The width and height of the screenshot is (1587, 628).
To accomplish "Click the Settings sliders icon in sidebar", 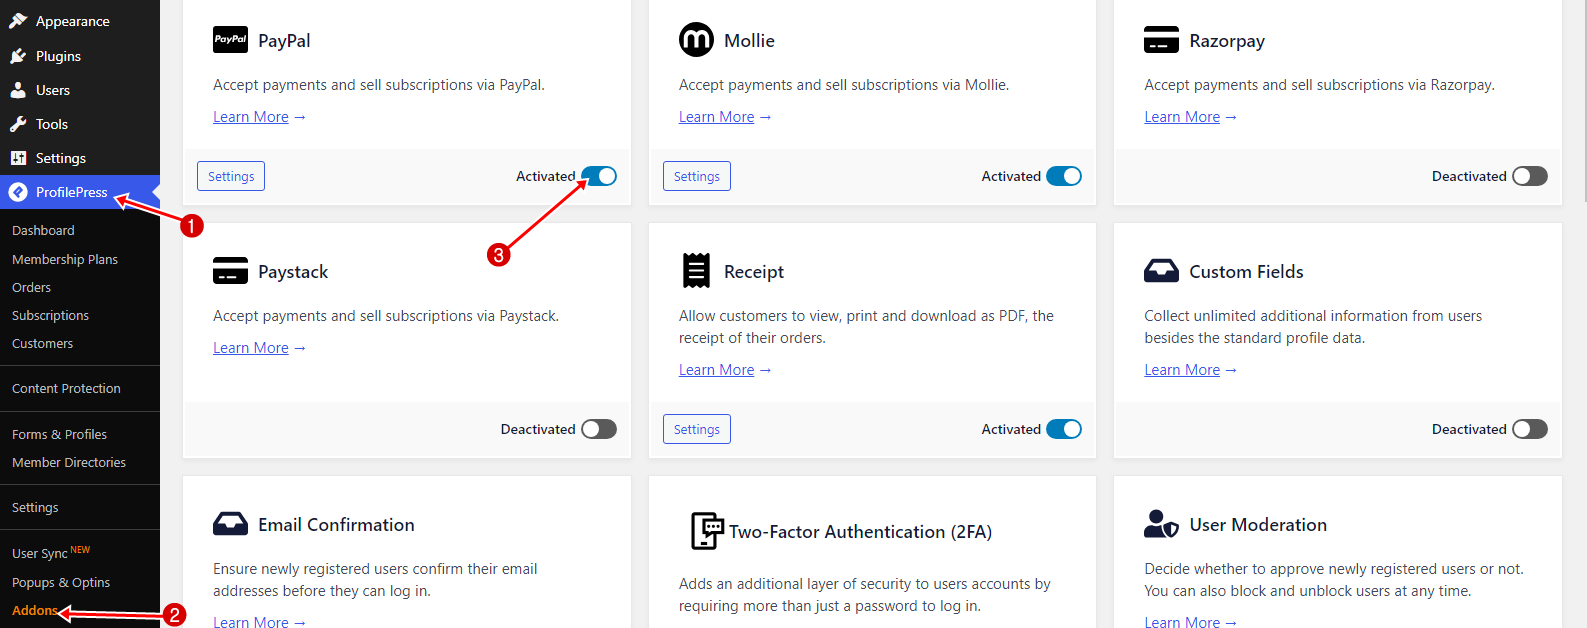I will [x=18, y=158].
